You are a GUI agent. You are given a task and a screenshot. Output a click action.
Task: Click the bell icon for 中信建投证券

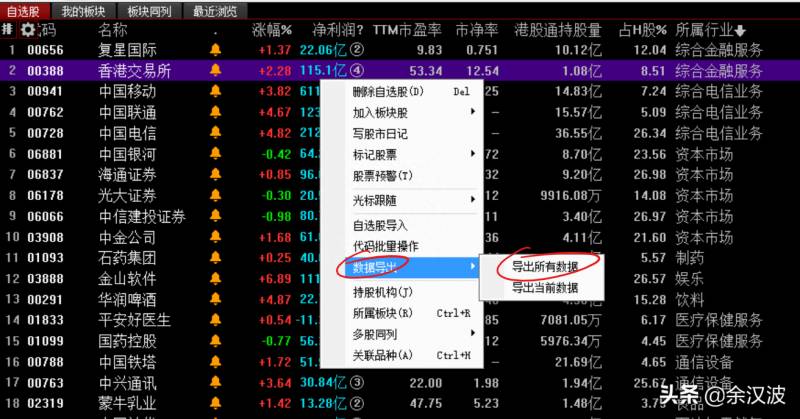[x=215, y=216]
